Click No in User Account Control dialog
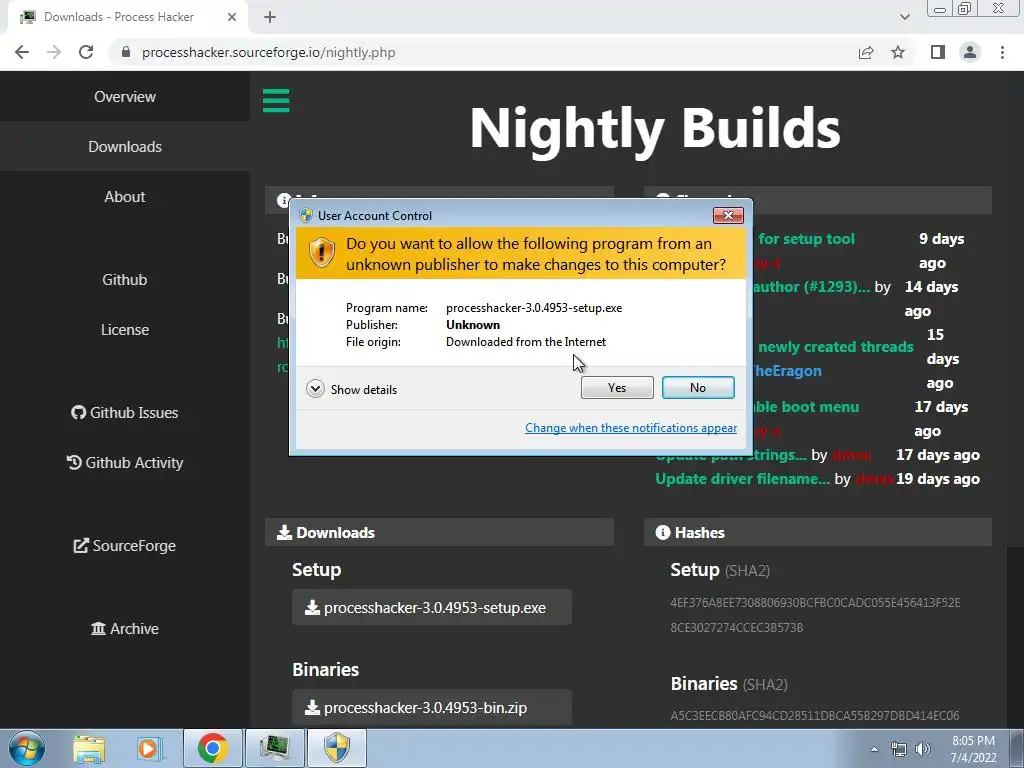This screenshot has height=768, width=1024. (x=697, y=387)
